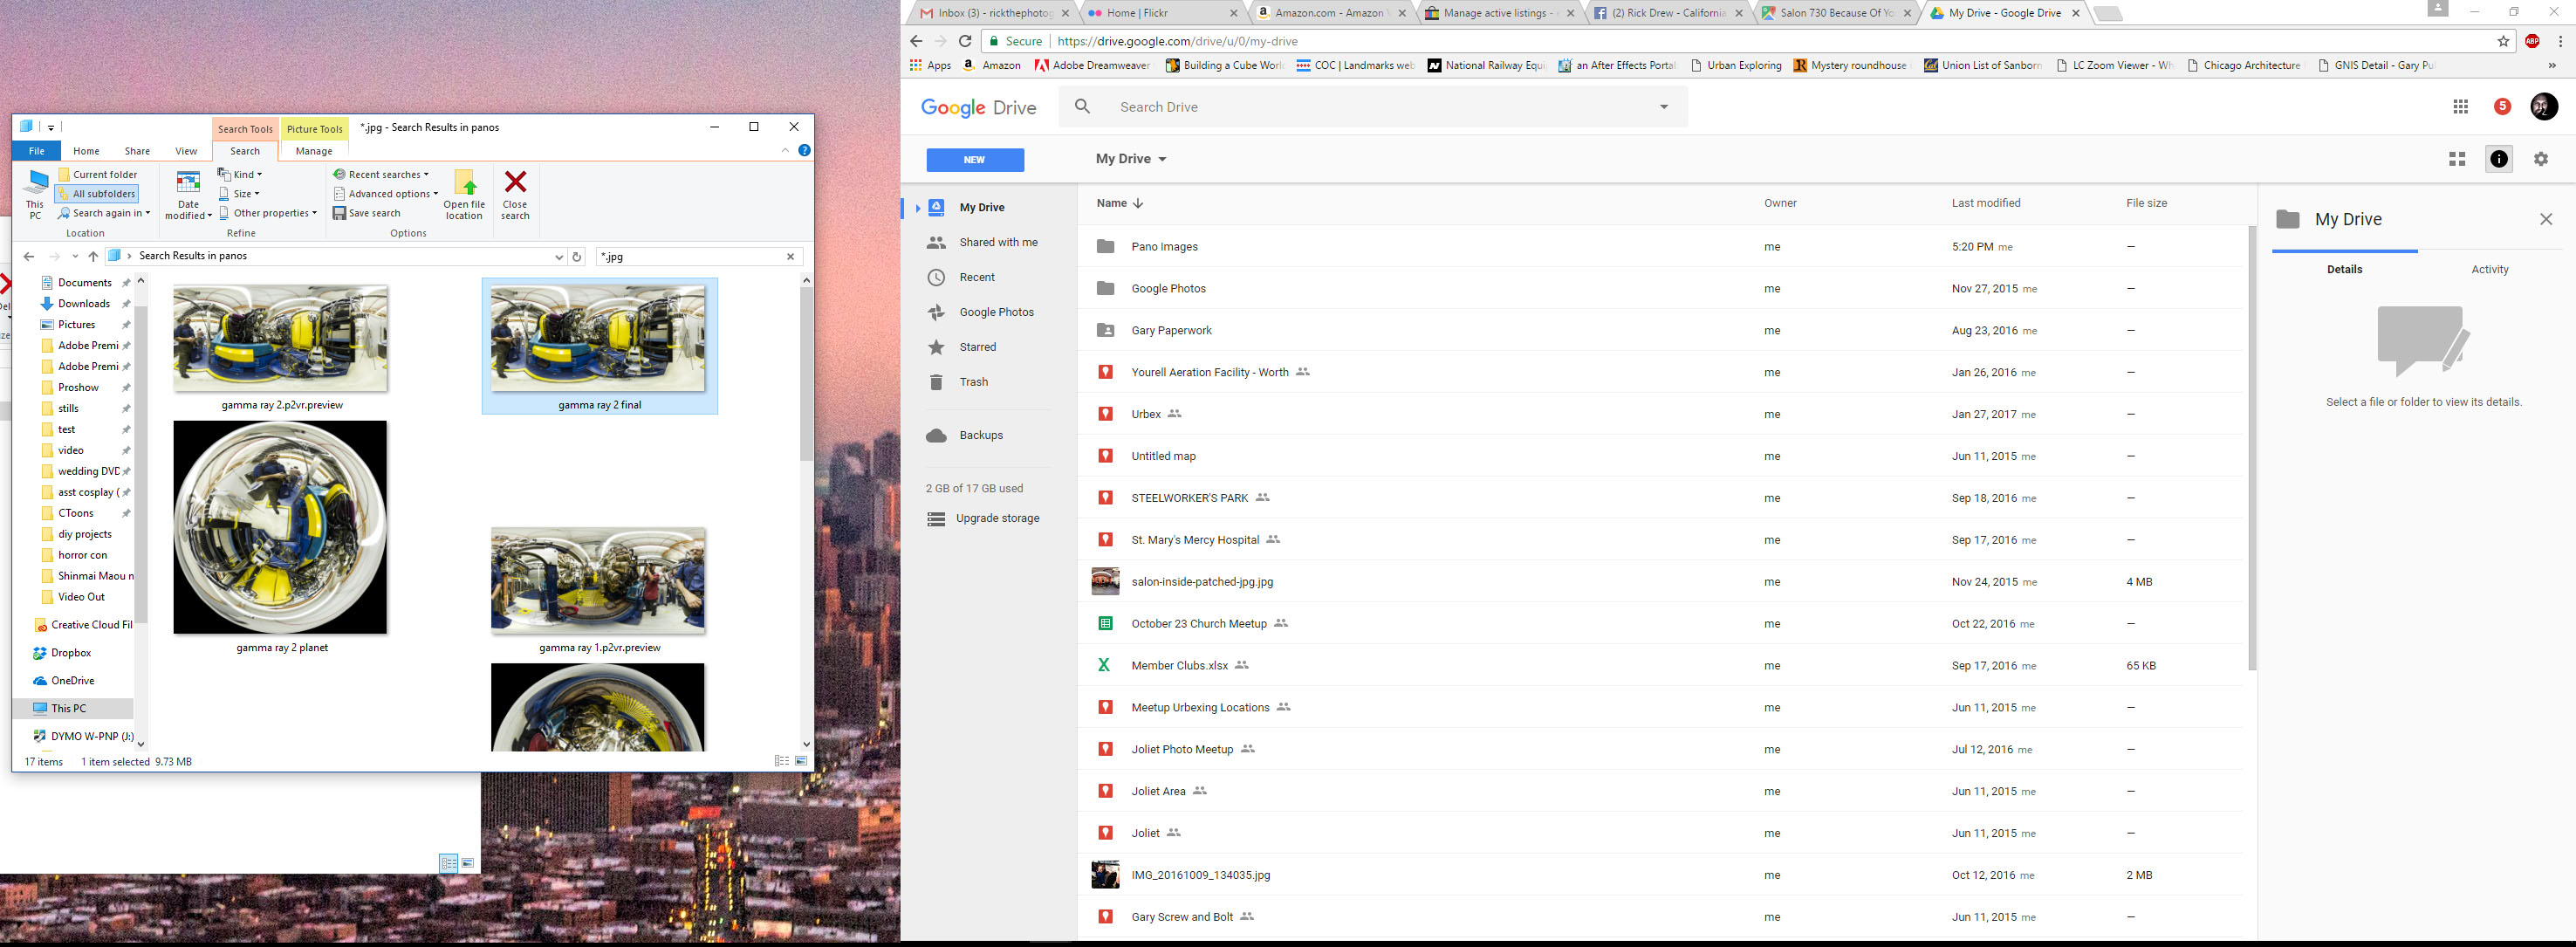Open the Apps bookmark shortcut

click(930, 65)
